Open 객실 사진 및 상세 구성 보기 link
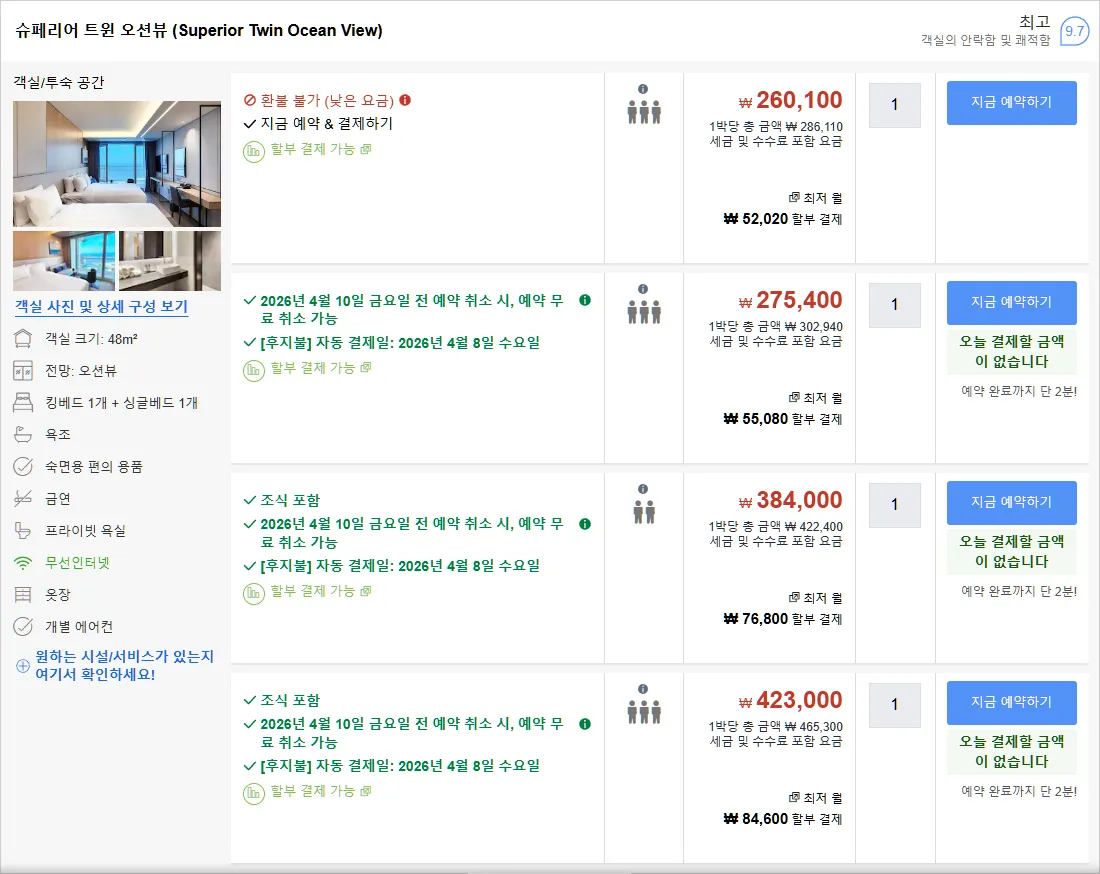The width and height of the screenshot is (1100, 874). click(102, 307)
